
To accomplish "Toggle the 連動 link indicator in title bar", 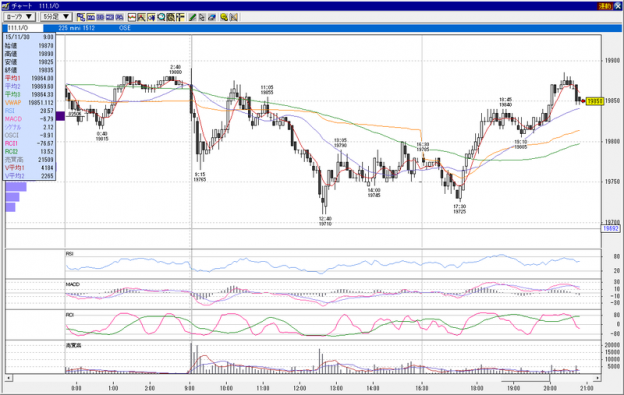I will tap(605, 6).
